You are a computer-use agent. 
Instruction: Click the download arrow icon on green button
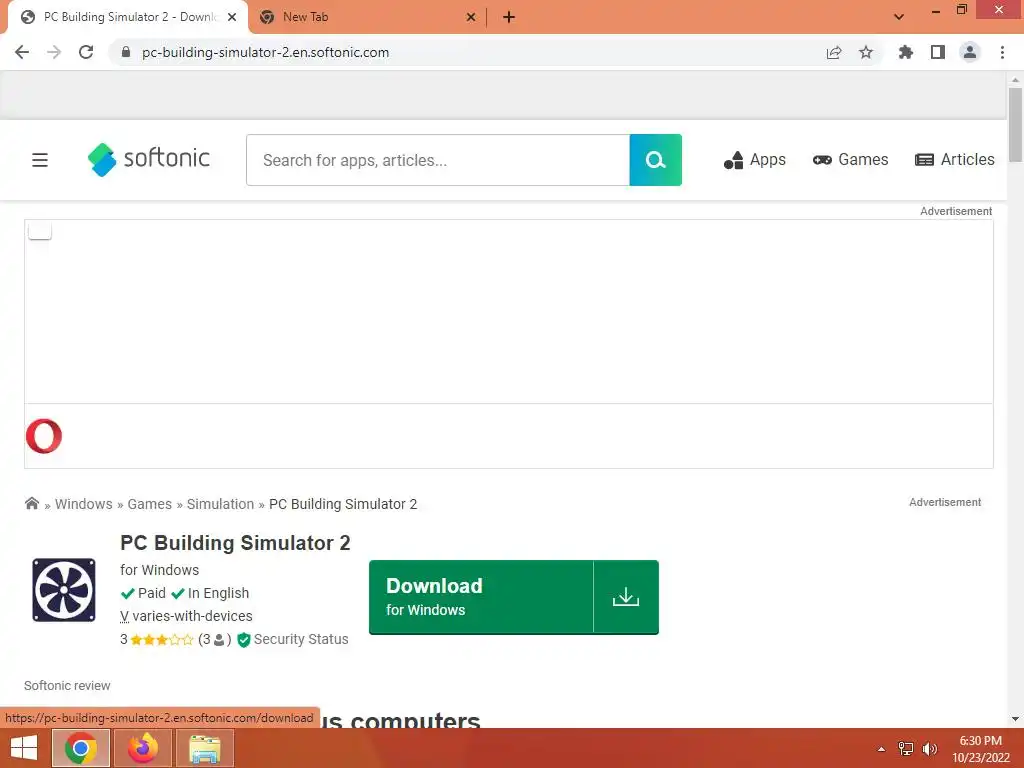click(x=626, y=597)
